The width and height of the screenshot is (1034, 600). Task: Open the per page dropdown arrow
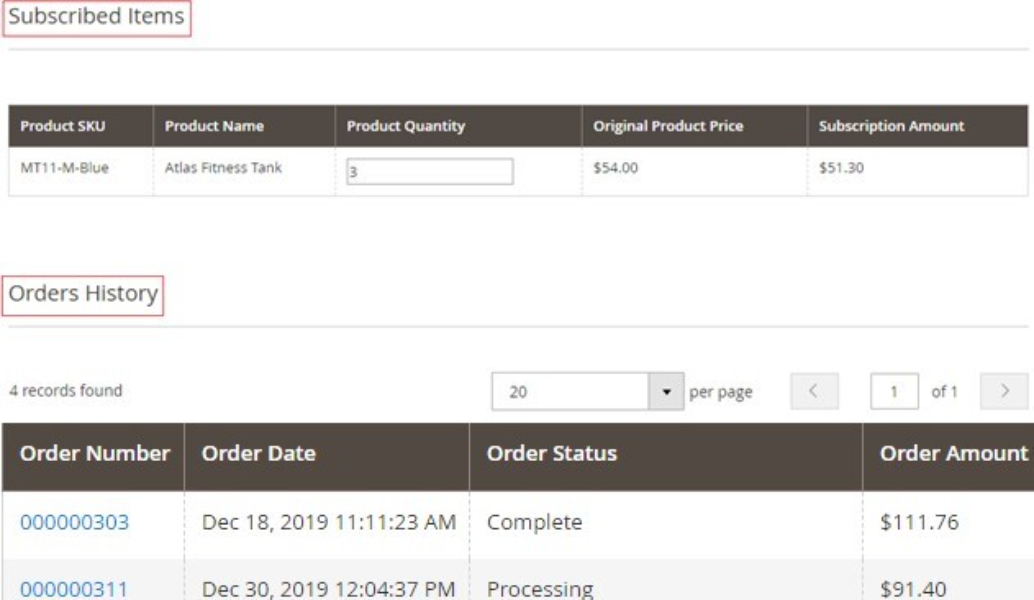667,392
